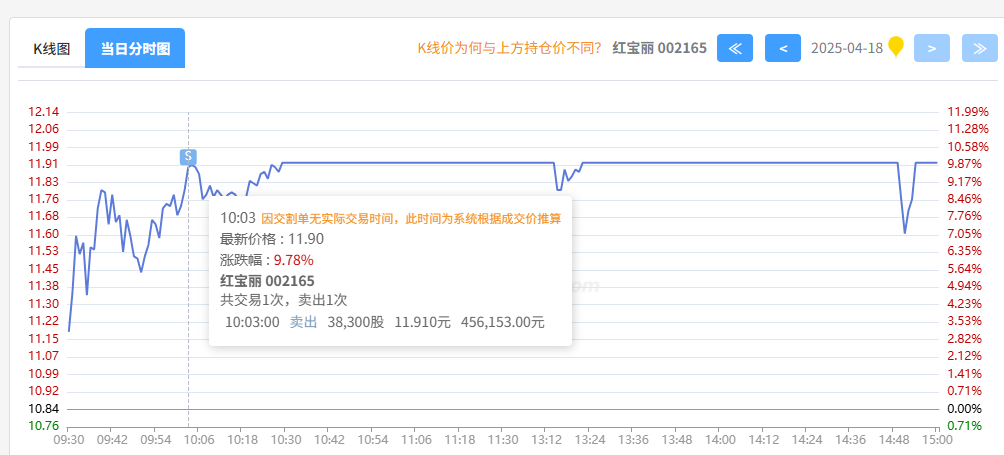Click the 卖出 text in the tooltip
Viewport: 1004px width, 455px height.
[303, 322]
